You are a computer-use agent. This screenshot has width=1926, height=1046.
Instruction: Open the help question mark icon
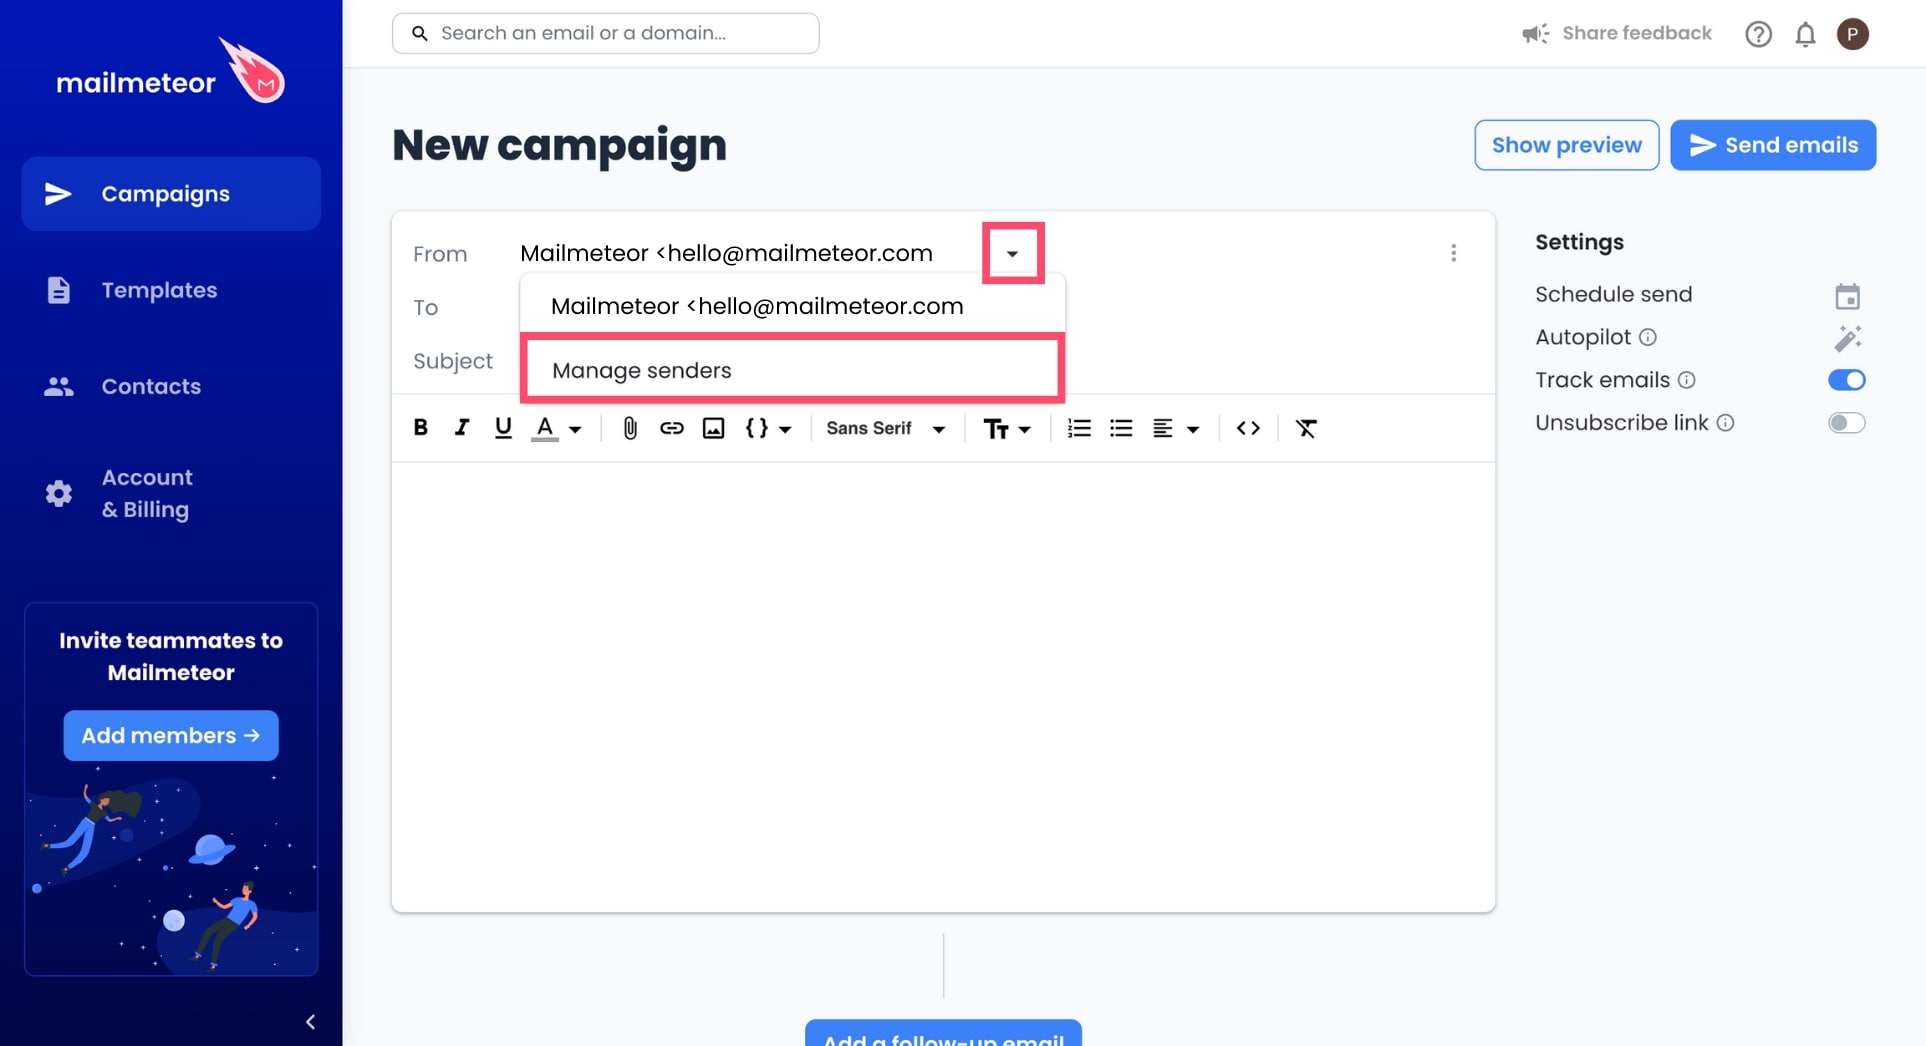[x=1758, y=34]
